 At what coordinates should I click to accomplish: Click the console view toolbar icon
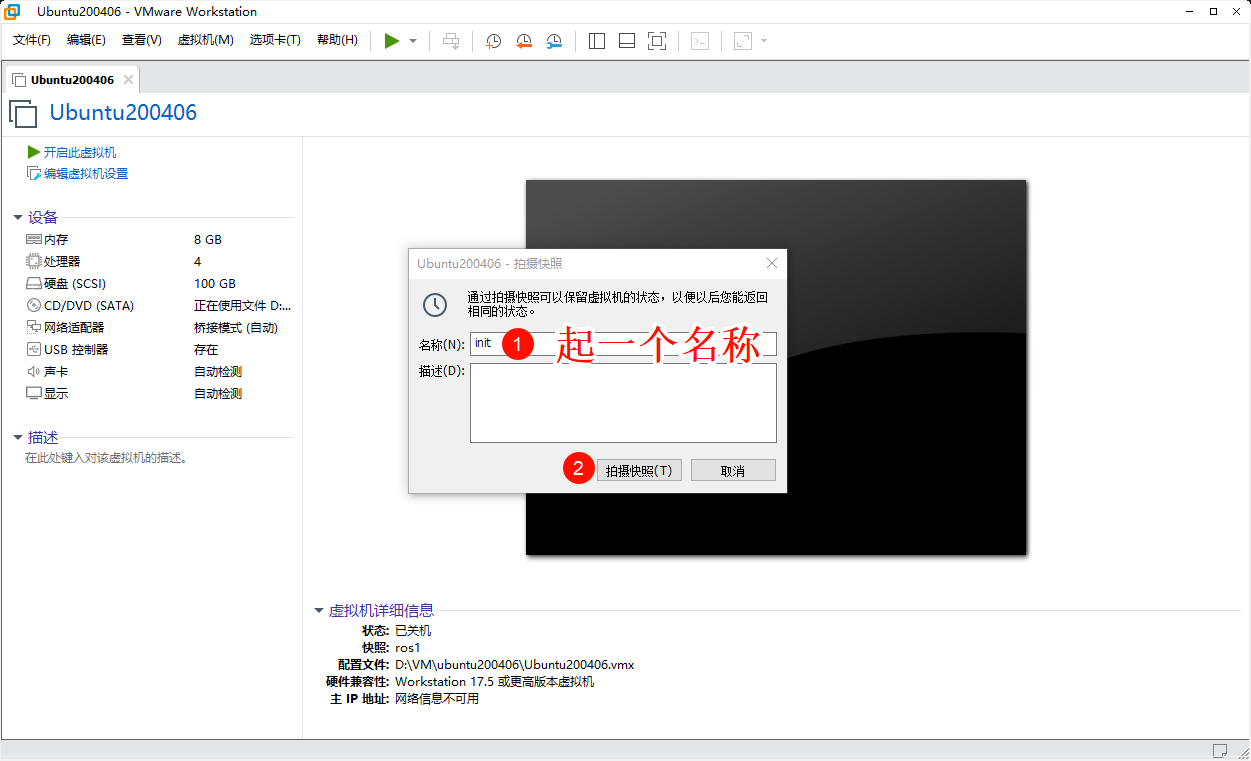pos(701,41)
